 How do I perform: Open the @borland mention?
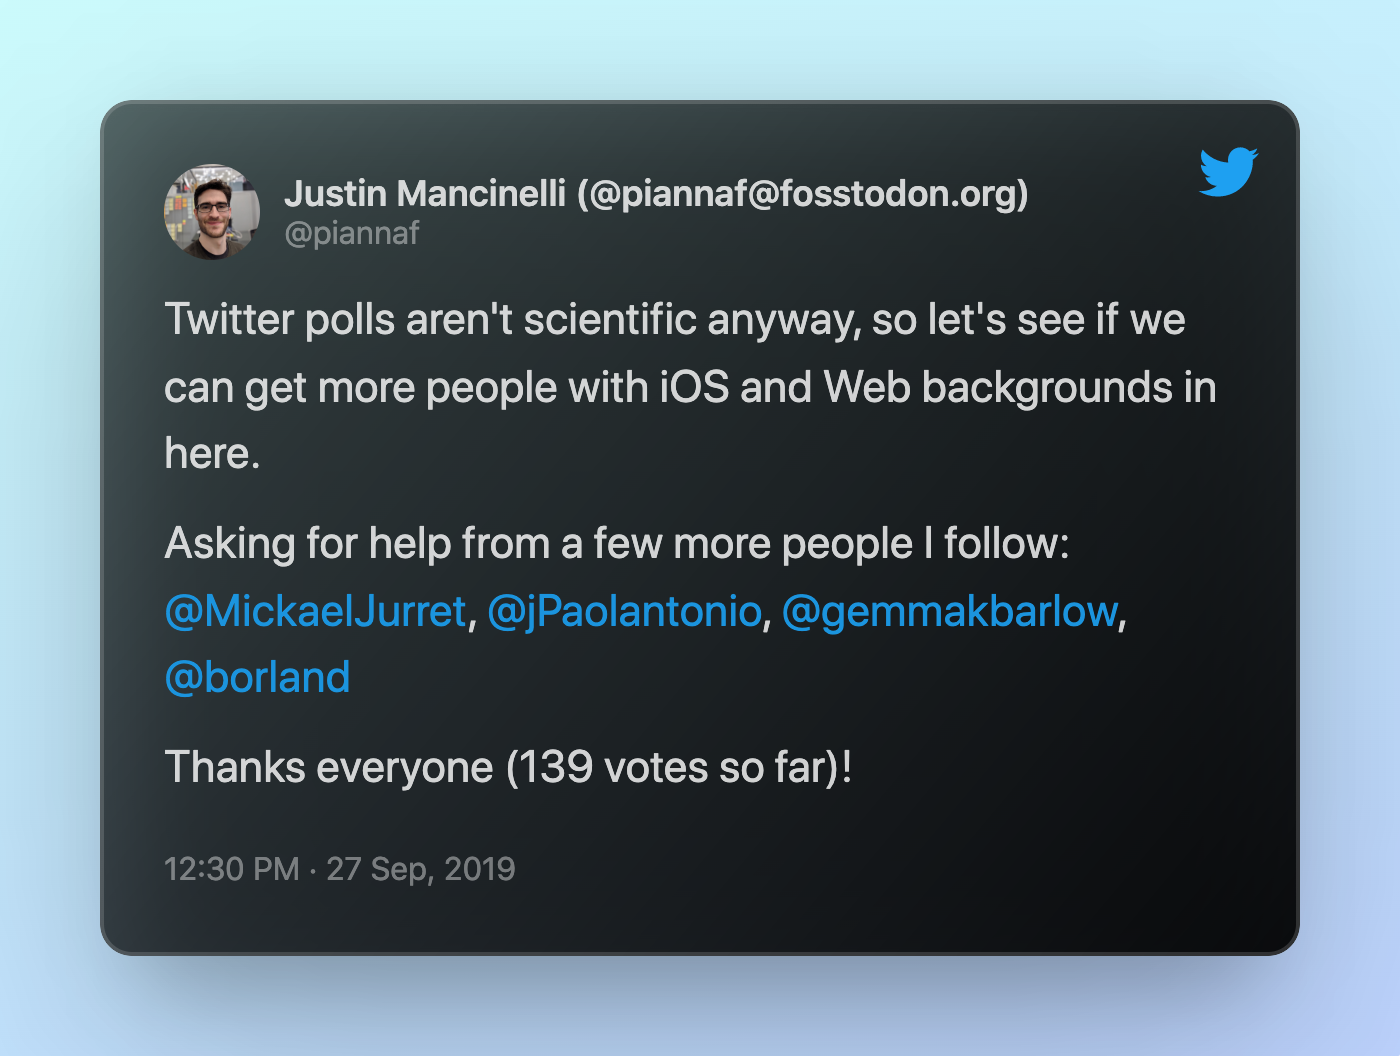click(x=257, y=677)
